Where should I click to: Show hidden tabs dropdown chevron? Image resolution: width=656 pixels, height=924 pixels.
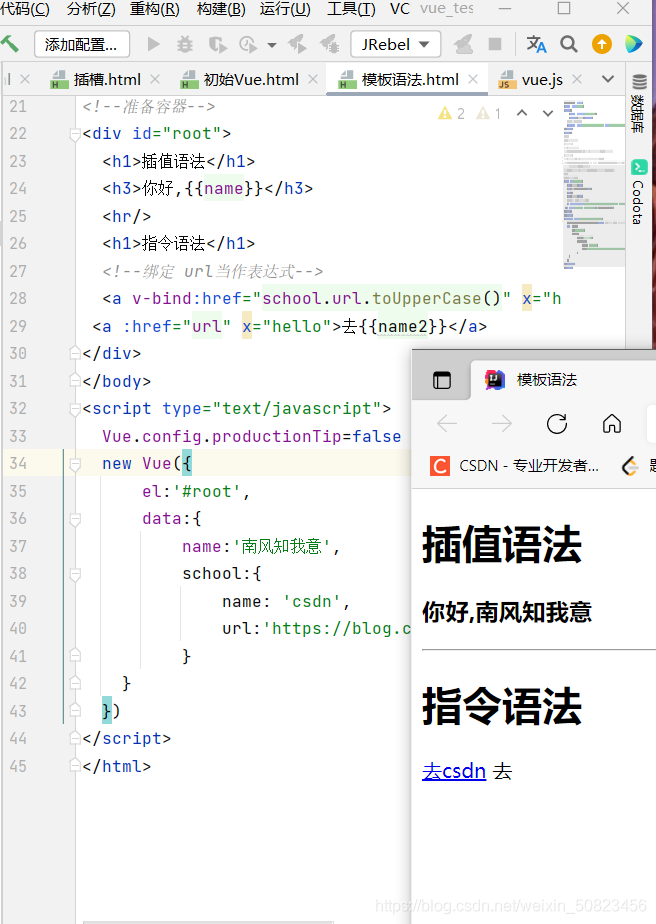[x=608, y=79]
